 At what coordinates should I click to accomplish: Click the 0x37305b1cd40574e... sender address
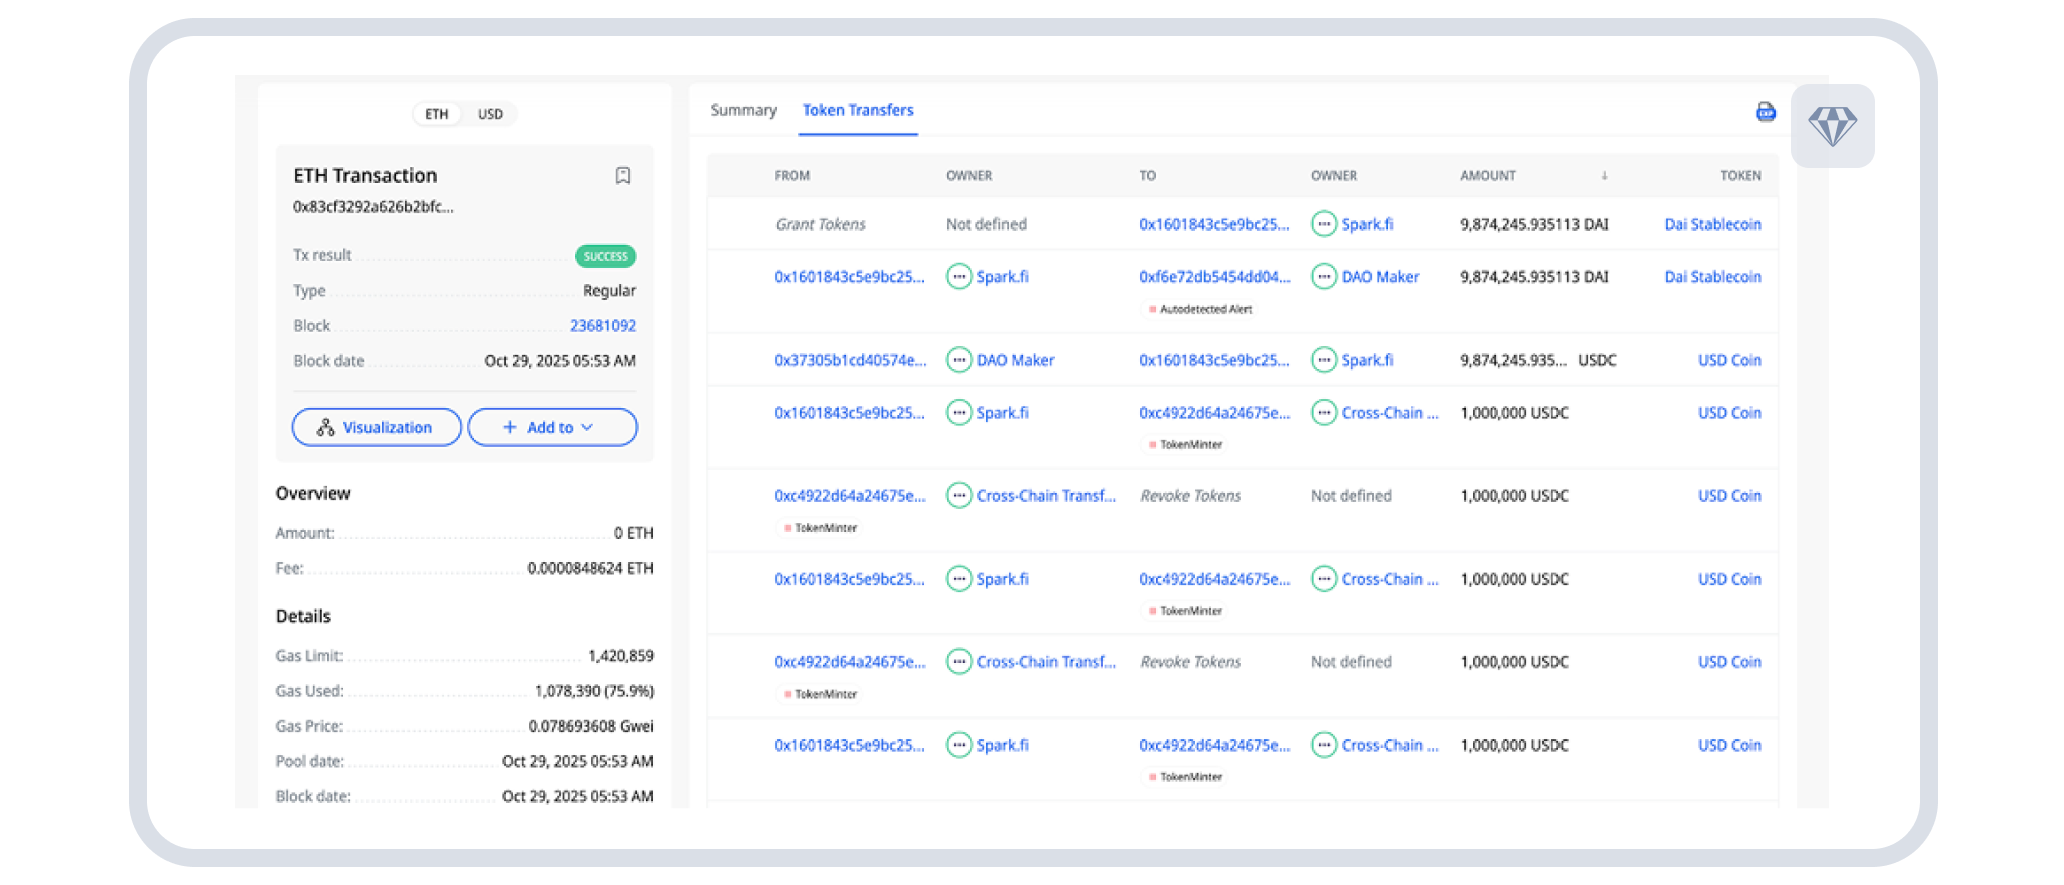(x=850, y=360)
